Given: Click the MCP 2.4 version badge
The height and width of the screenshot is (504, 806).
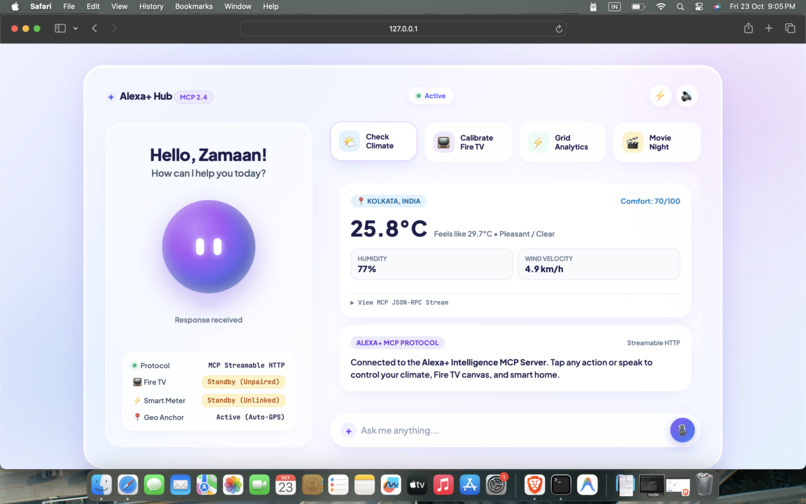Looking at the screenshot, I should [193, 97].
